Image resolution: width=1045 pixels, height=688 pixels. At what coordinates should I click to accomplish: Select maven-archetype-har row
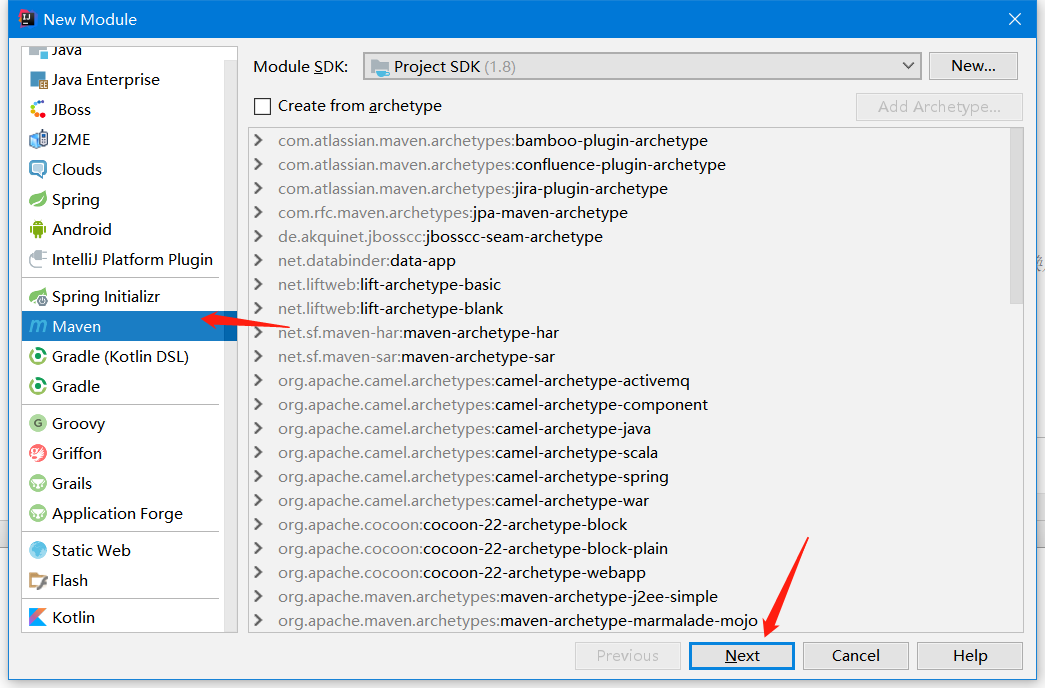click(629, 333)
